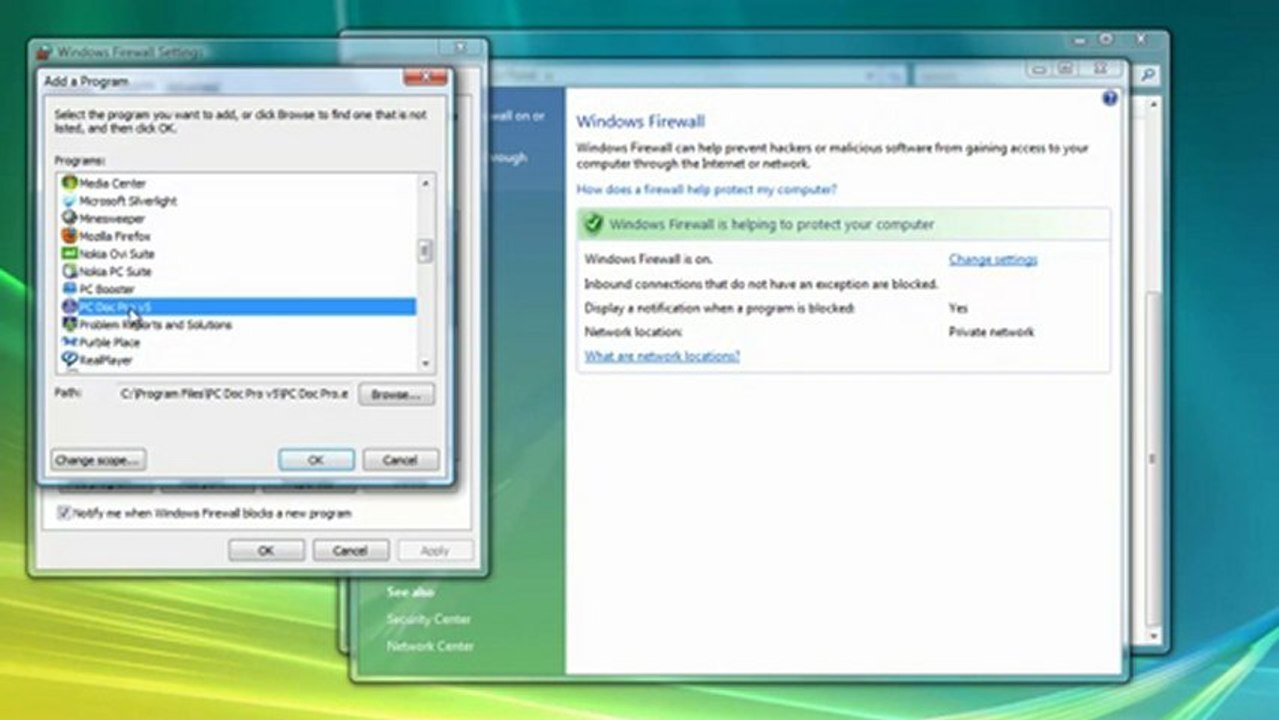Open 'What are network locations?' link
This screenshot has height=720, width=1279.
coord(662,356)
